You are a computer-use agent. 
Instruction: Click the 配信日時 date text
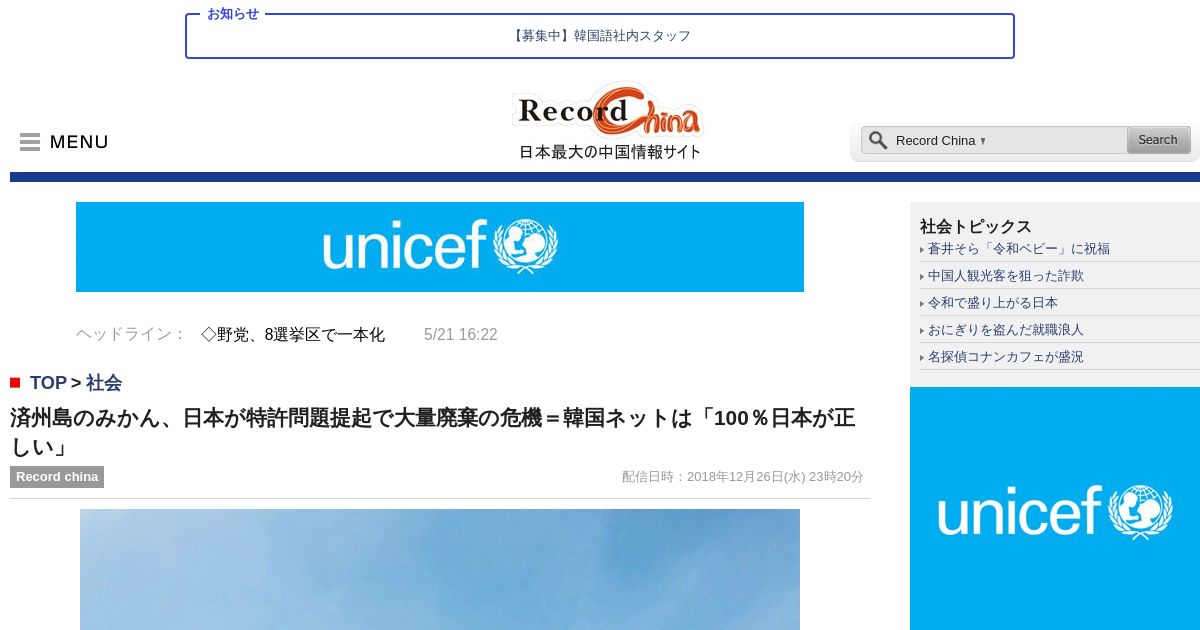pyautogui.click(x=742, y=477)
